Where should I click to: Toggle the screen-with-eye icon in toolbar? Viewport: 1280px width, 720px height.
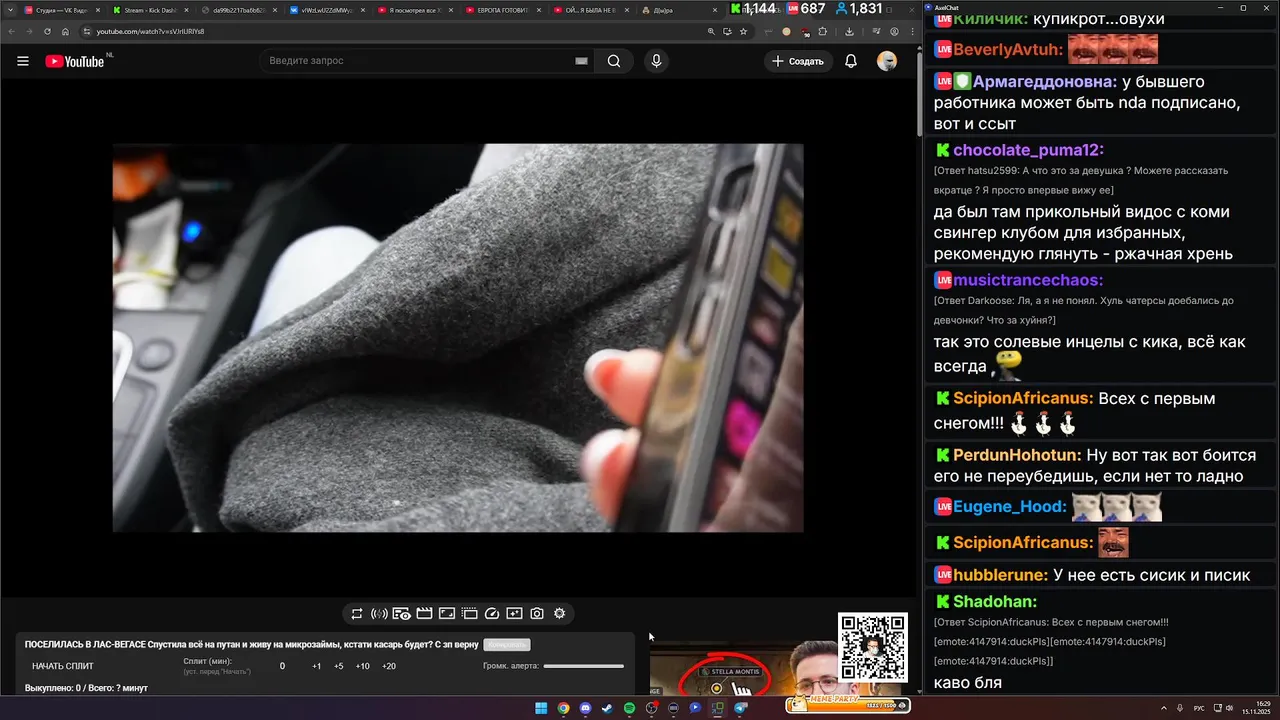401,614
